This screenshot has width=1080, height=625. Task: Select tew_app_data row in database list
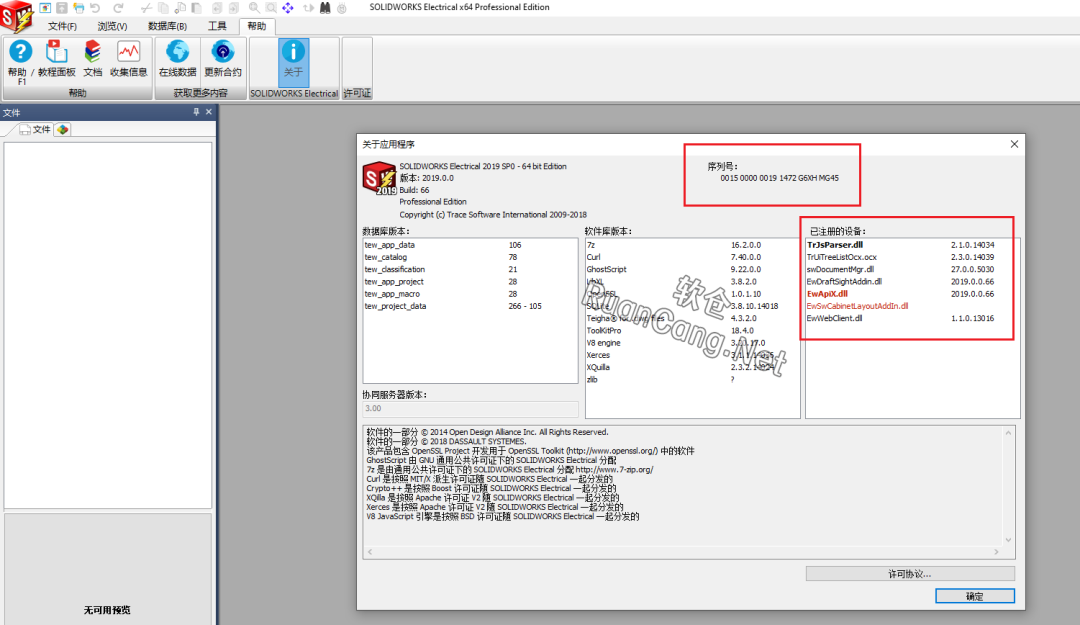(390, 244)
